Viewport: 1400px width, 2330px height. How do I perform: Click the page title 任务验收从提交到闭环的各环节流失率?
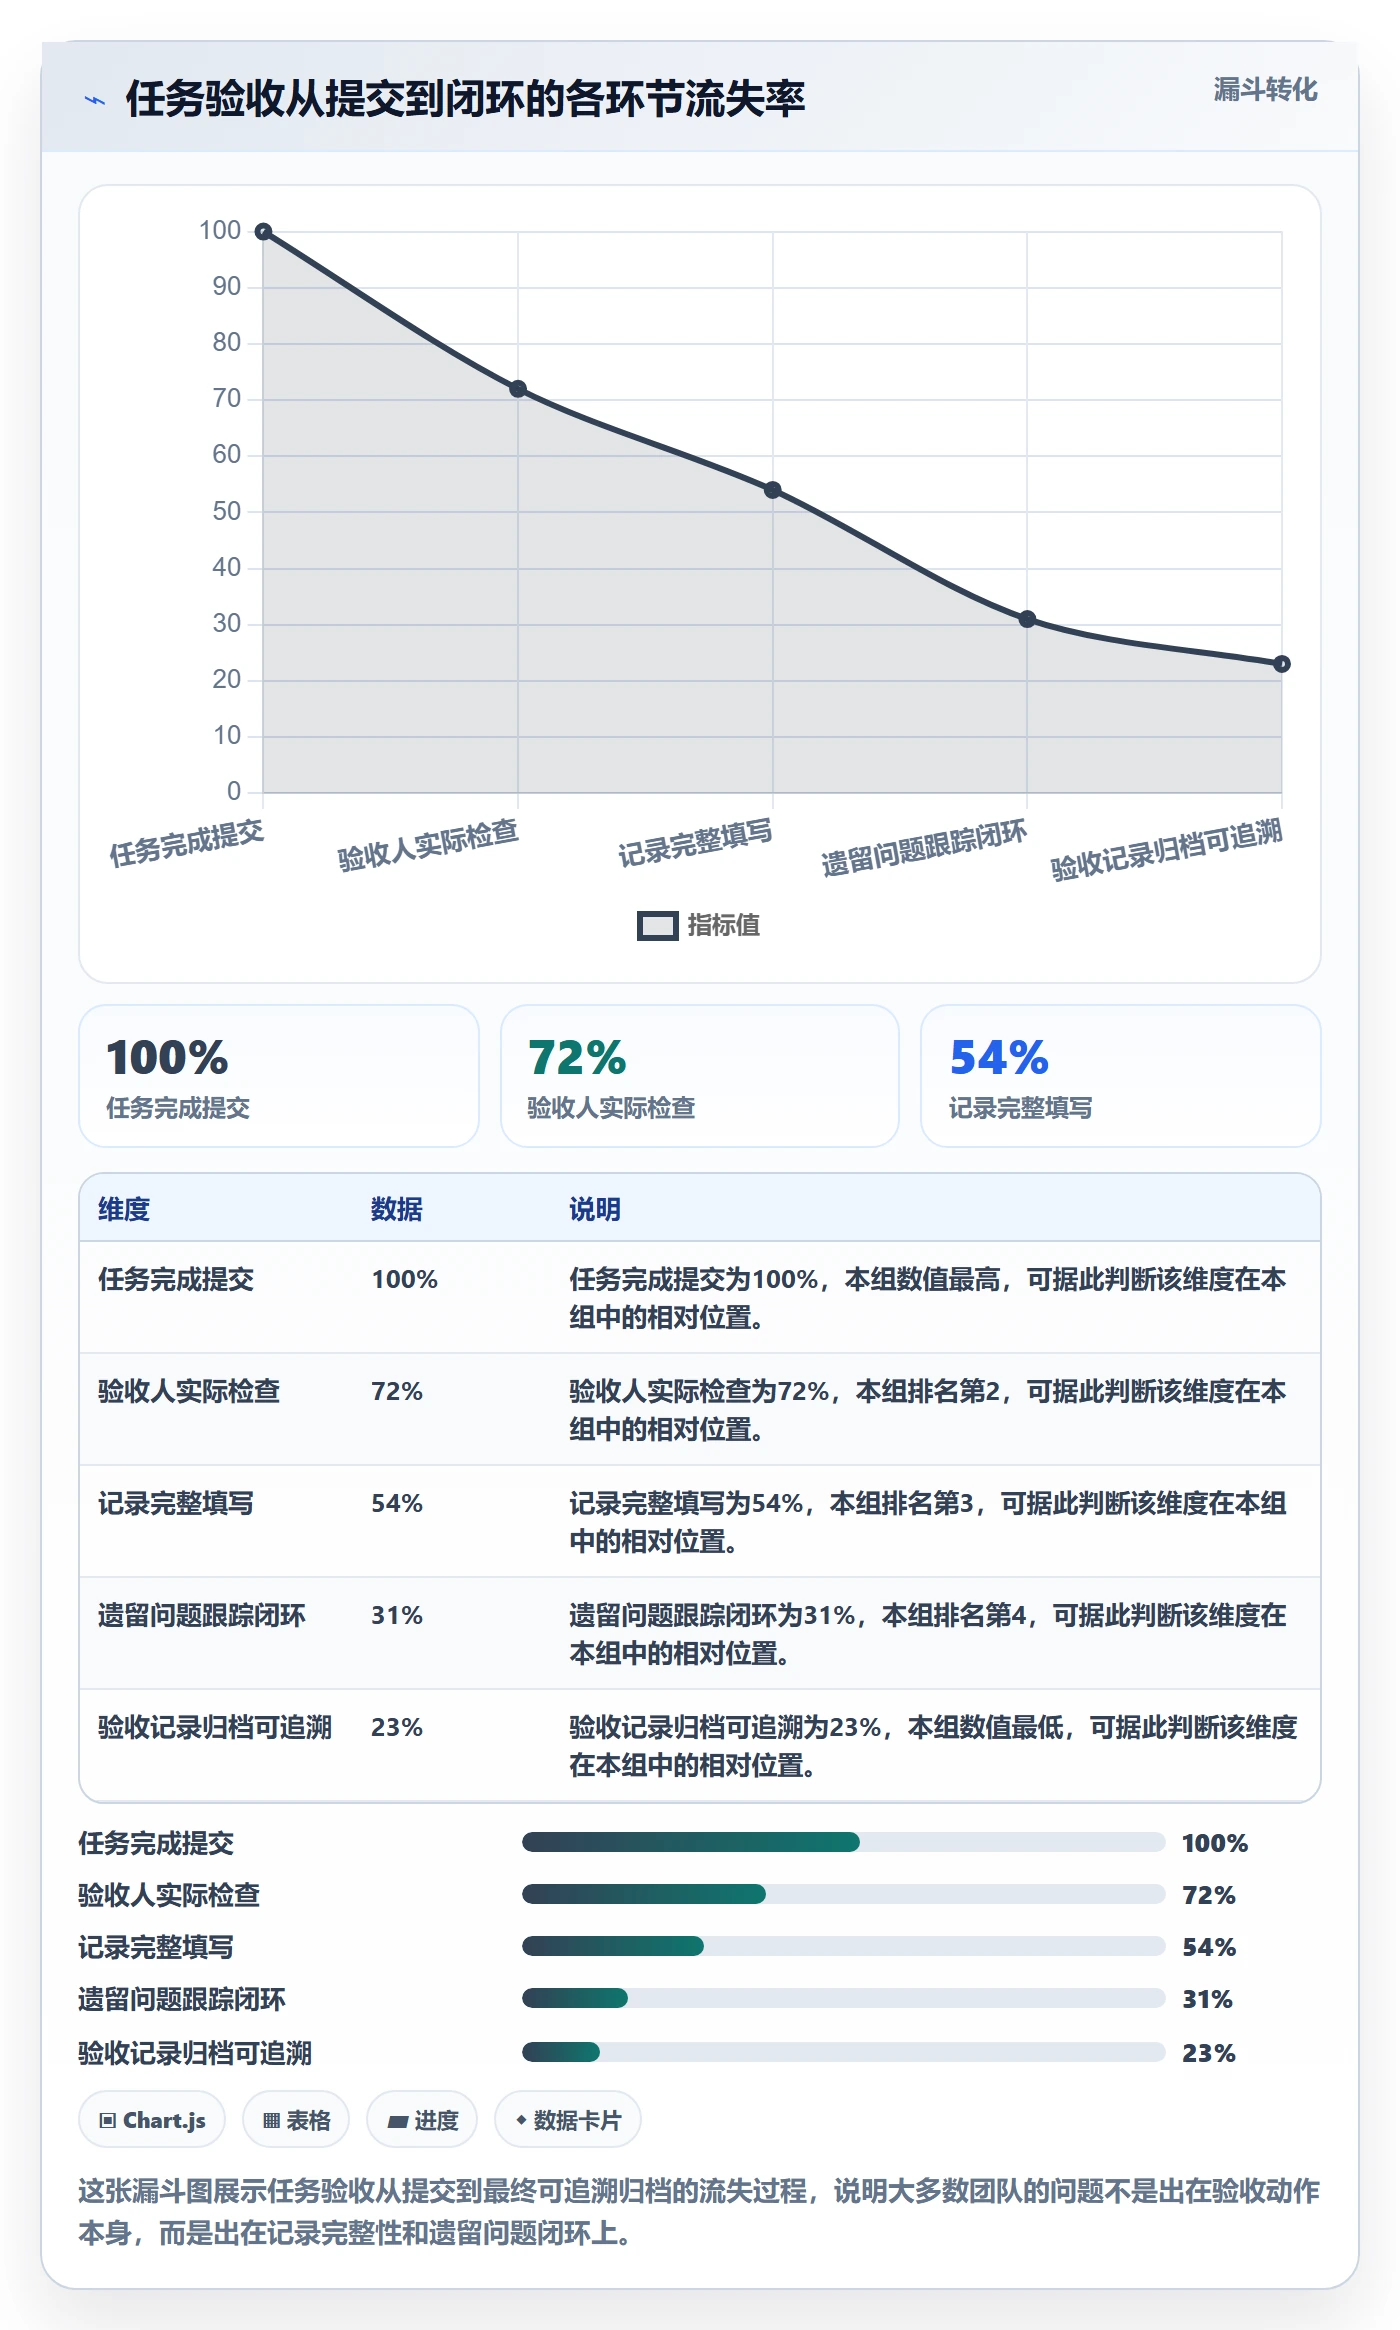(465, 99)
